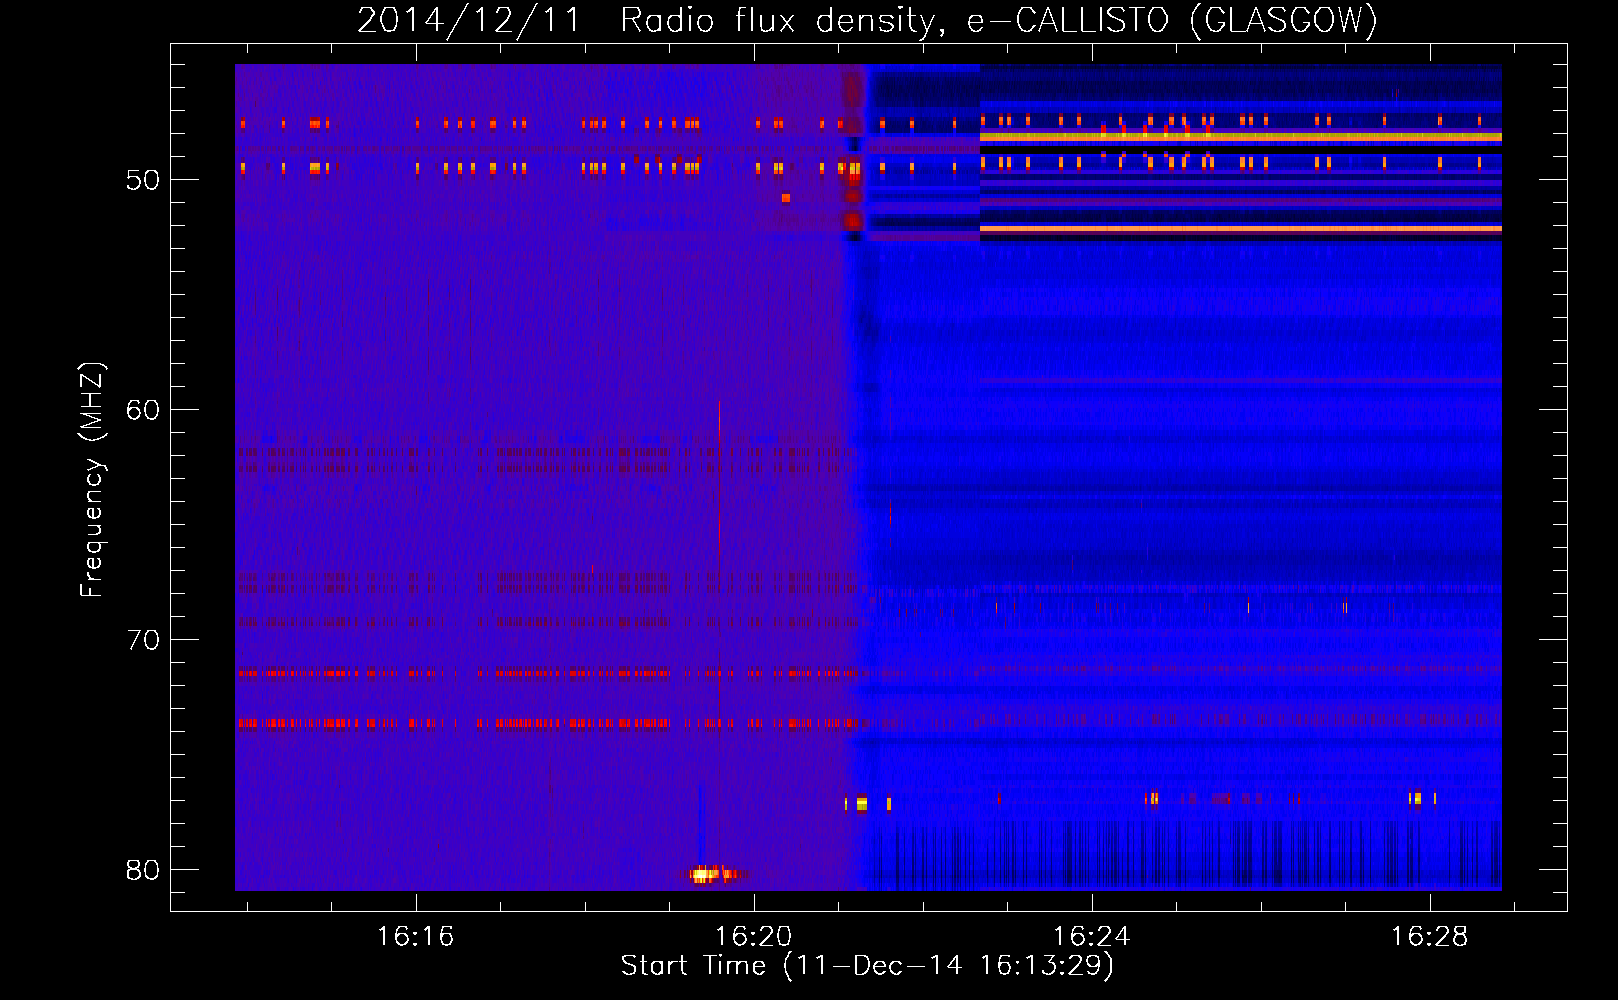Image resolution: width=1618 pixels, height=1000 pixels.
Task: Click the 60 frequency tick label
Action: tap(143, 410)
